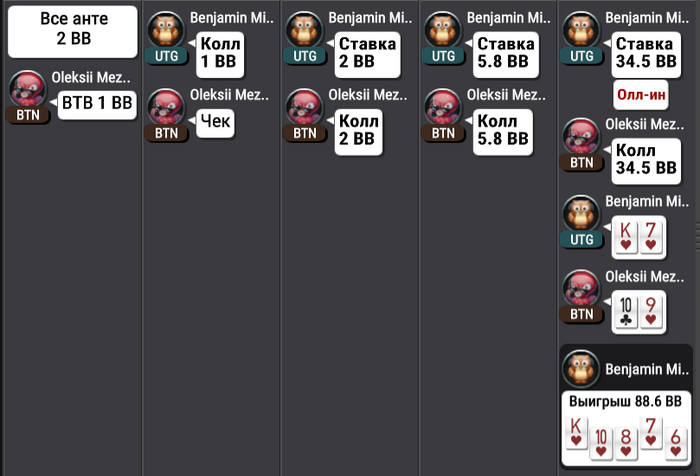This screenshot has height=476, width=700.
Task: Click the owl avatar beside 'Колл 1 BB'
Action: click(166, 30)
